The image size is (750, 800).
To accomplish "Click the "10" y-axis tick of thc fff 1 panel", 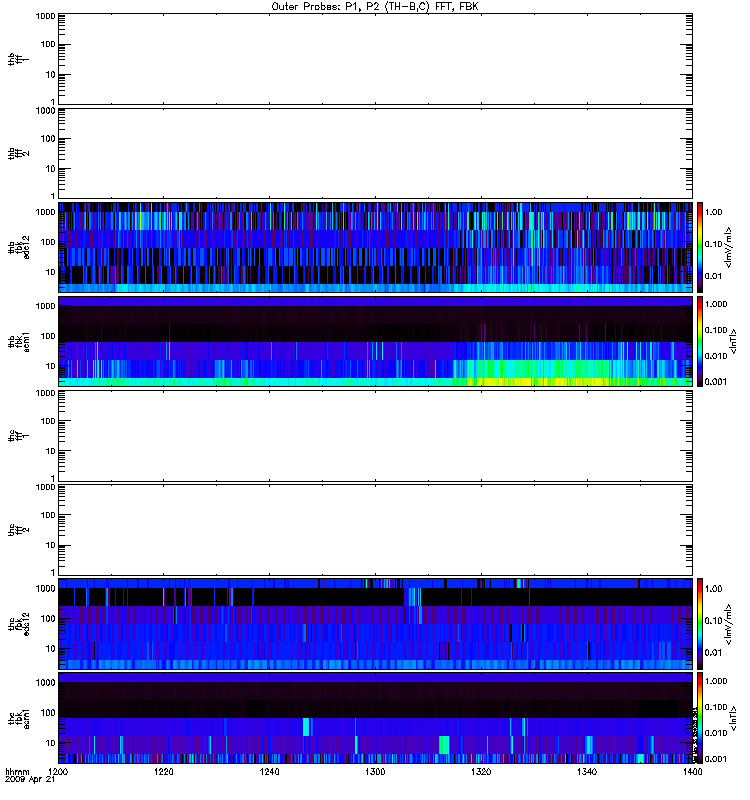I will coord(51,451).
